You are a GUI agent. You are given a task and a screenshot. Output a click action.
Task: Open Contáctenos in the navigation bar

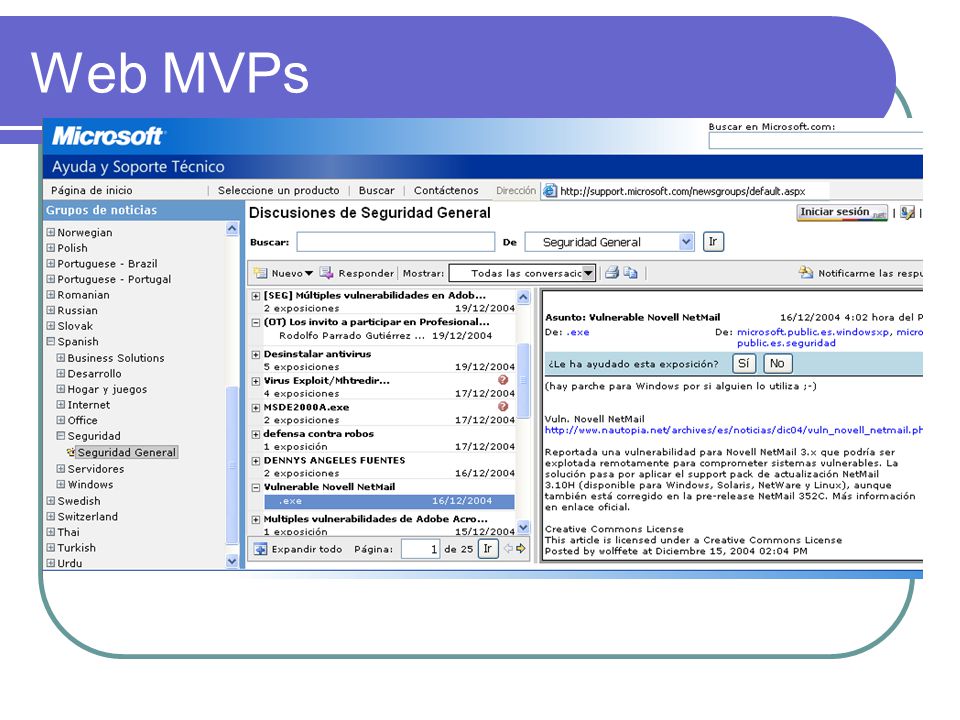coord(446,190)
